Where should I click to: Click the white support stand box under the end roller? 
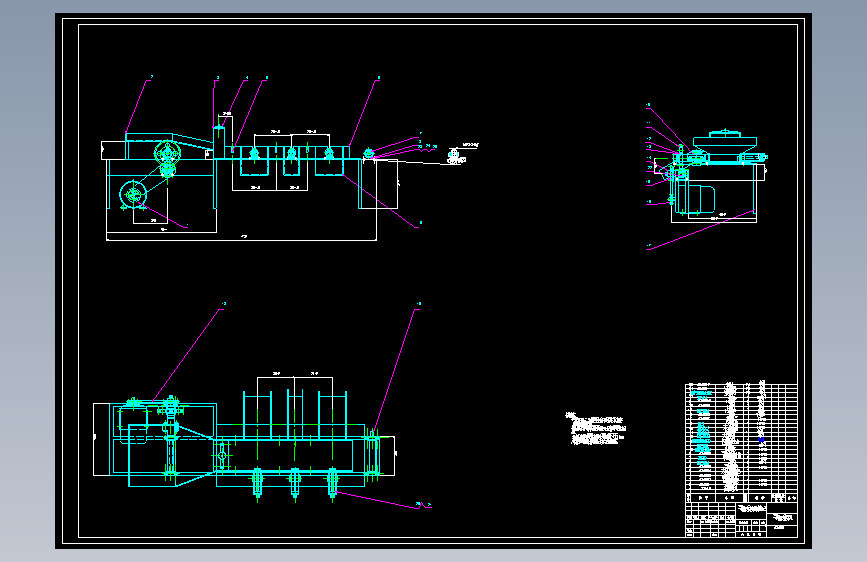[x=378, y=184]
